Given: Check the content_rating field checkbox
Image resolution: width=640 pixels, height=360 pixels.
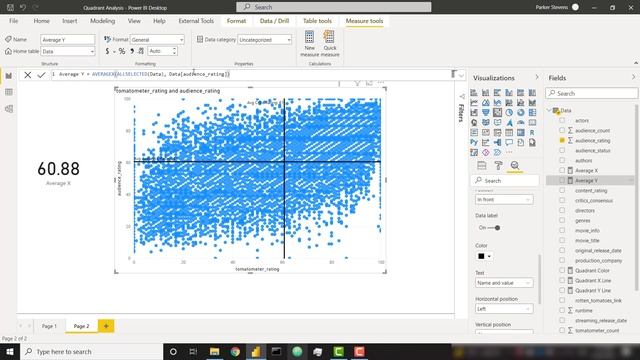Looking at the screenshot, I should coord(562,190).
